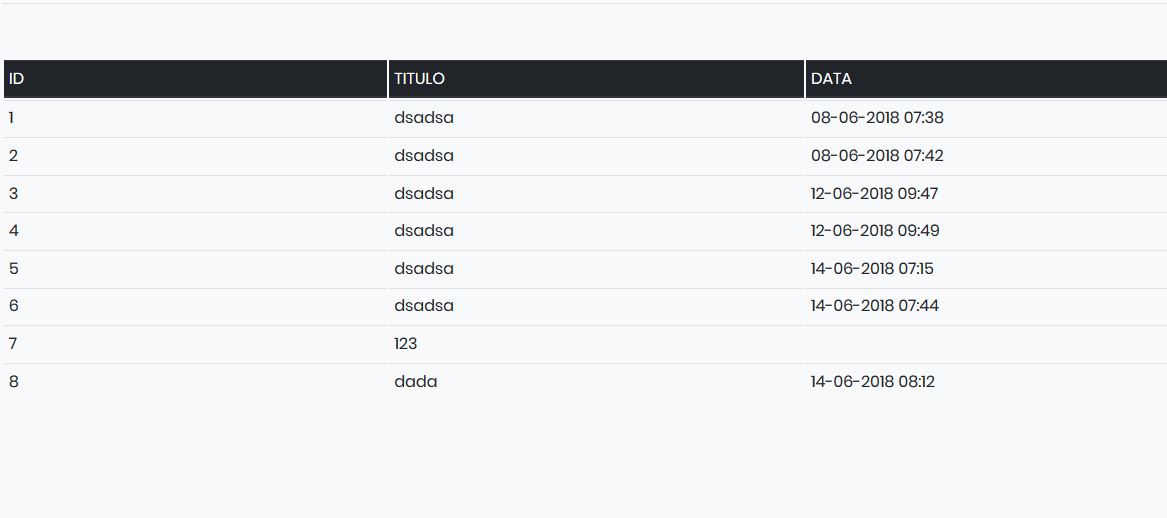Click date 08-06-2018 07:38
Viewport: 1167px width, 518px height.
(877, 118)
